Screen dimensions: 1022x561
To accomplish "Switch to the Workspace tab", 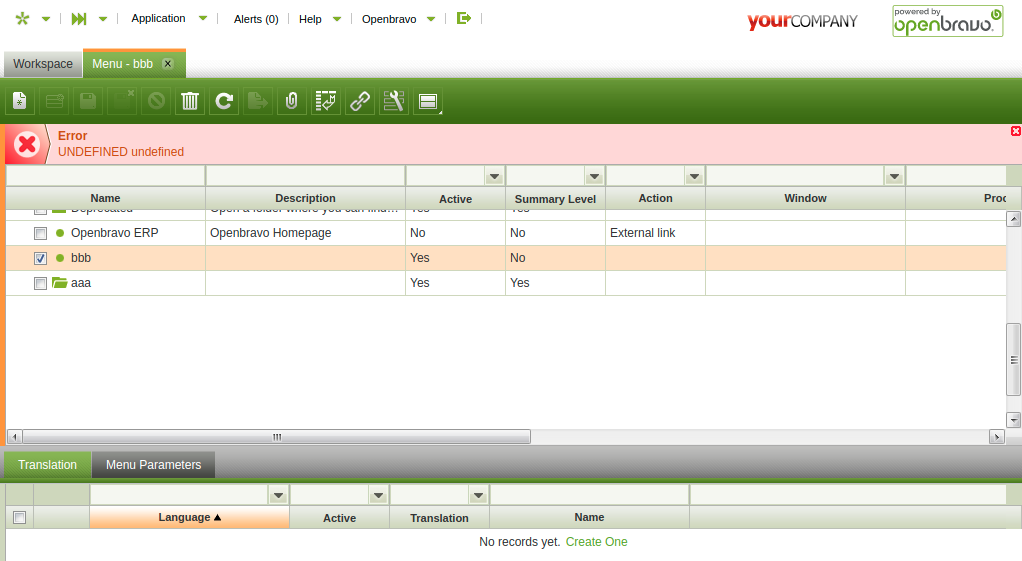I will coord(43,64).
